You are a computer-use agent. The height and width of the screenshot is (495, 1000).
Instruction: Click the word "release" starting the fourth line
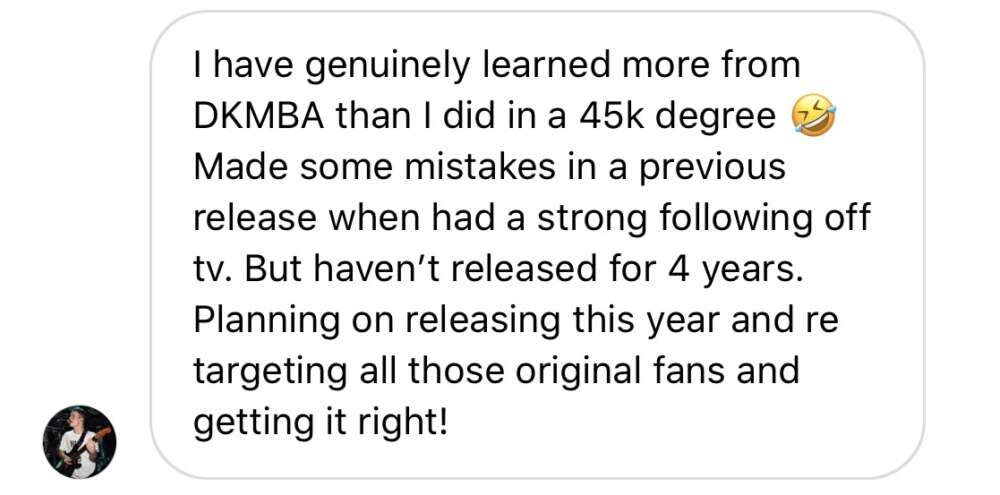(x=255, y=219)
